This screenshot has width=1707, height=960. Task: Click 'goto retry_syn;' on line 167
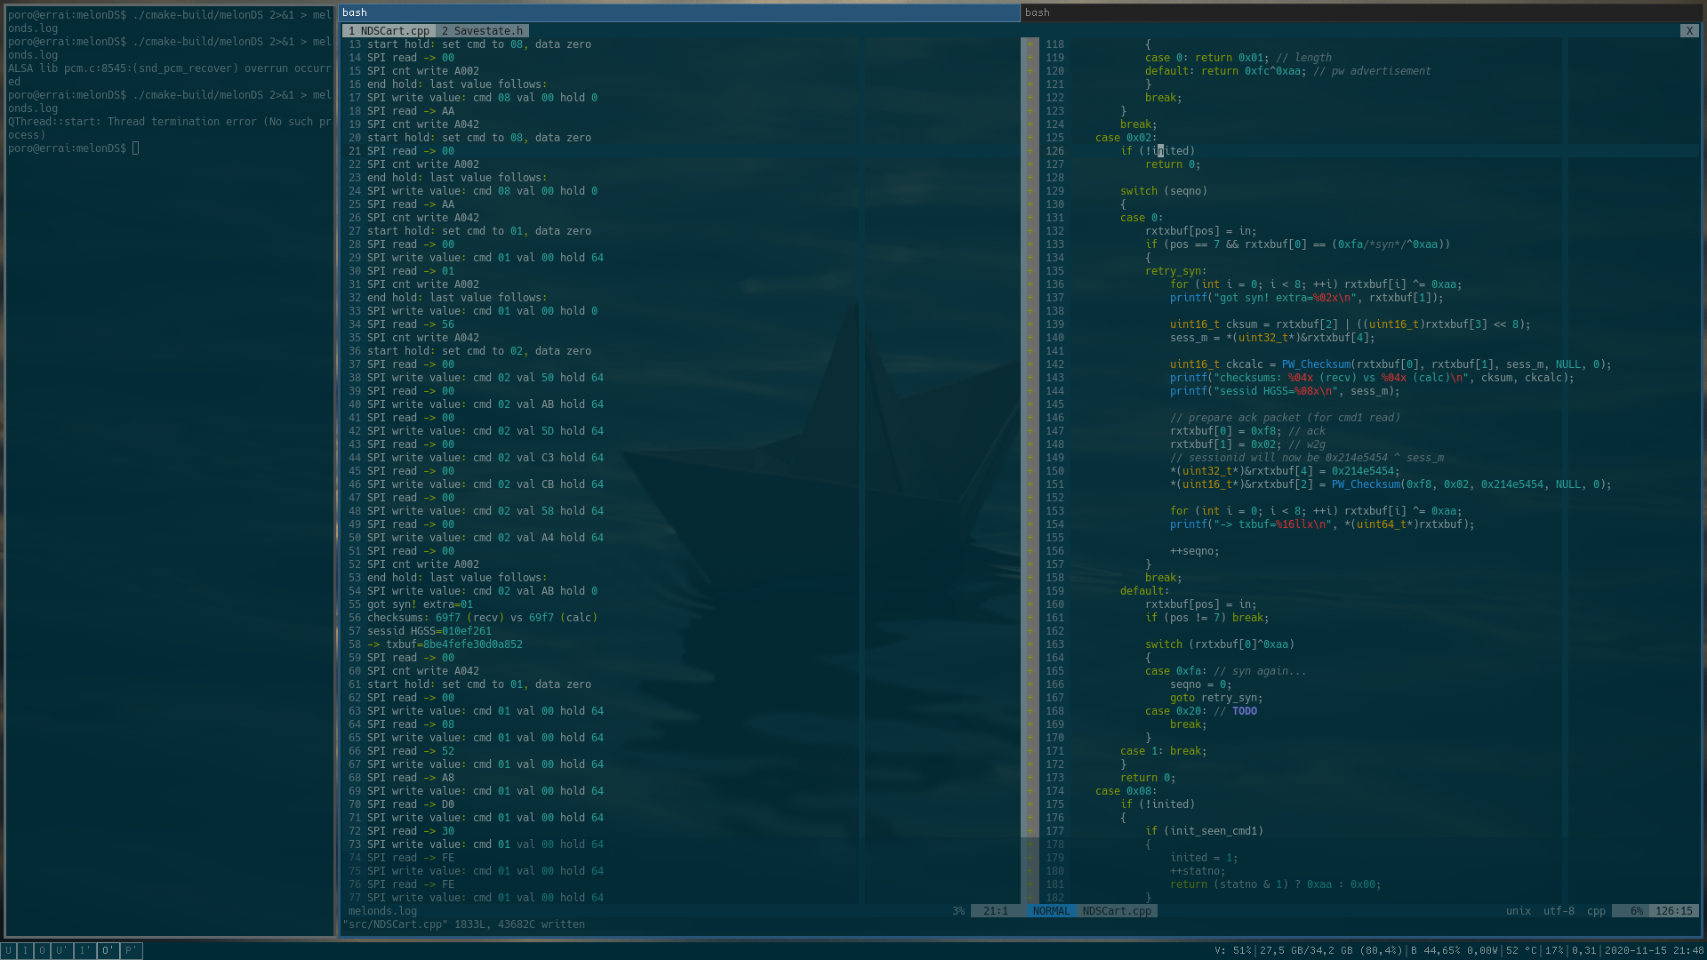pos(1216,698)
